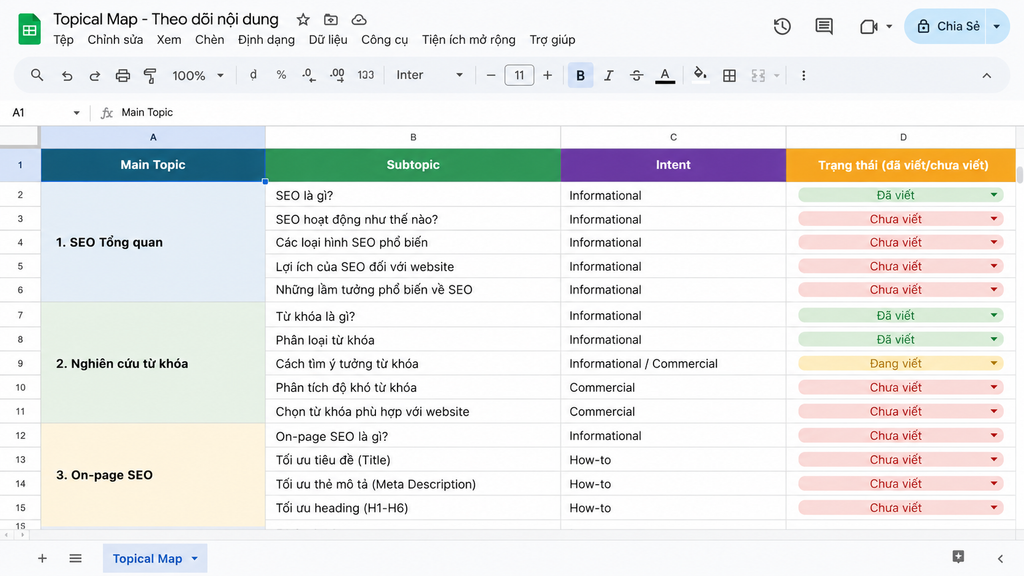Open the Định dạng menu
Image resolution: width=1024 pixels, height=576 pixels.
click(266, 40)
